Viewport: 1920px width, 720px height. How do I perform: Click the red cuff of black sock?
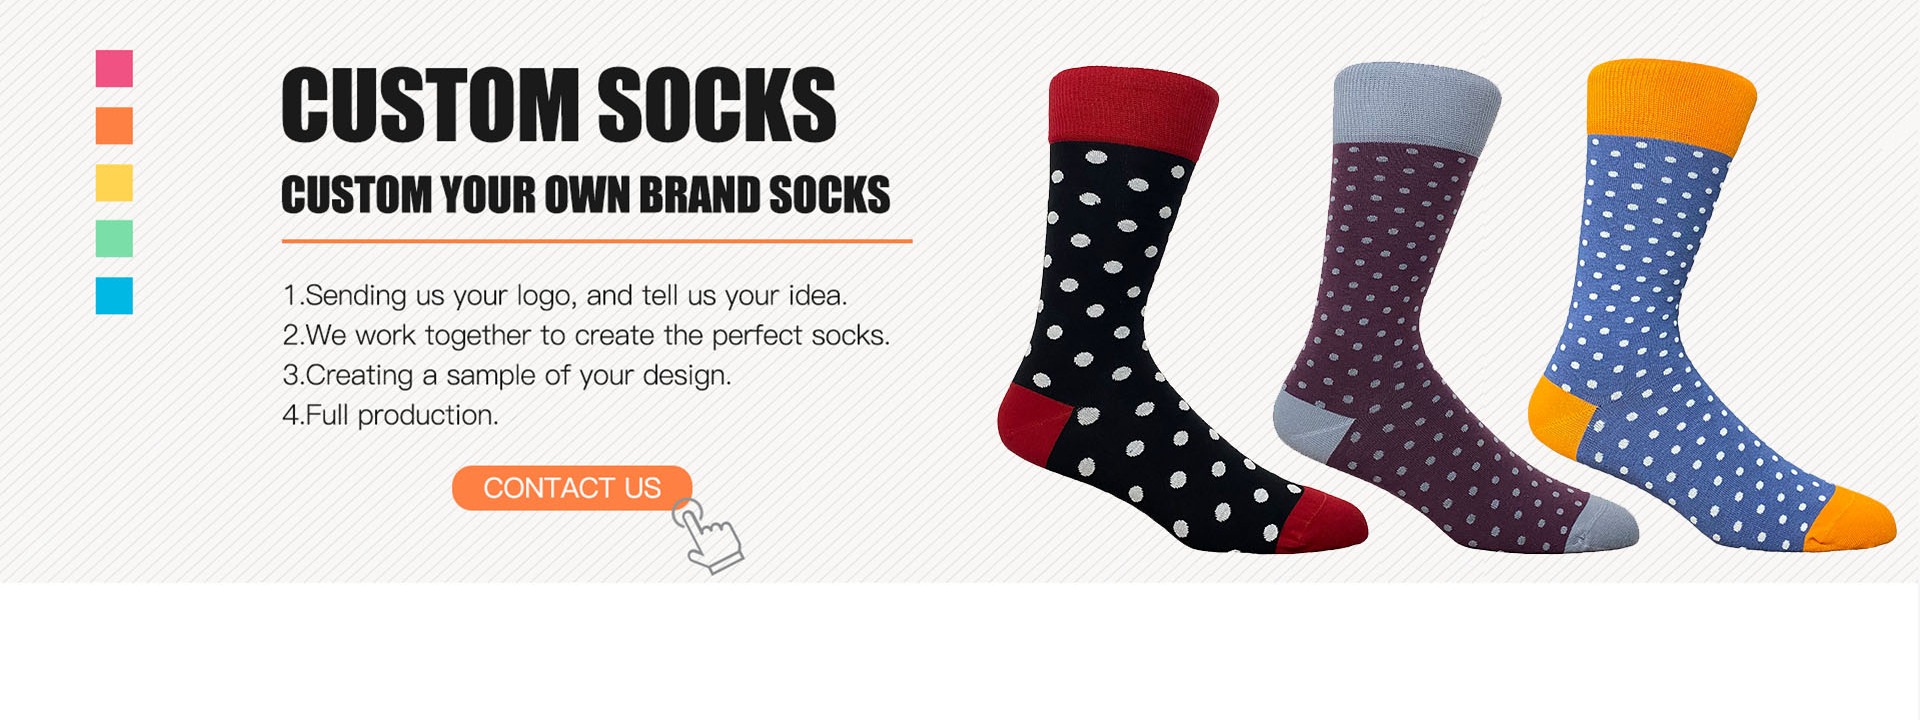coord(1132,112)
